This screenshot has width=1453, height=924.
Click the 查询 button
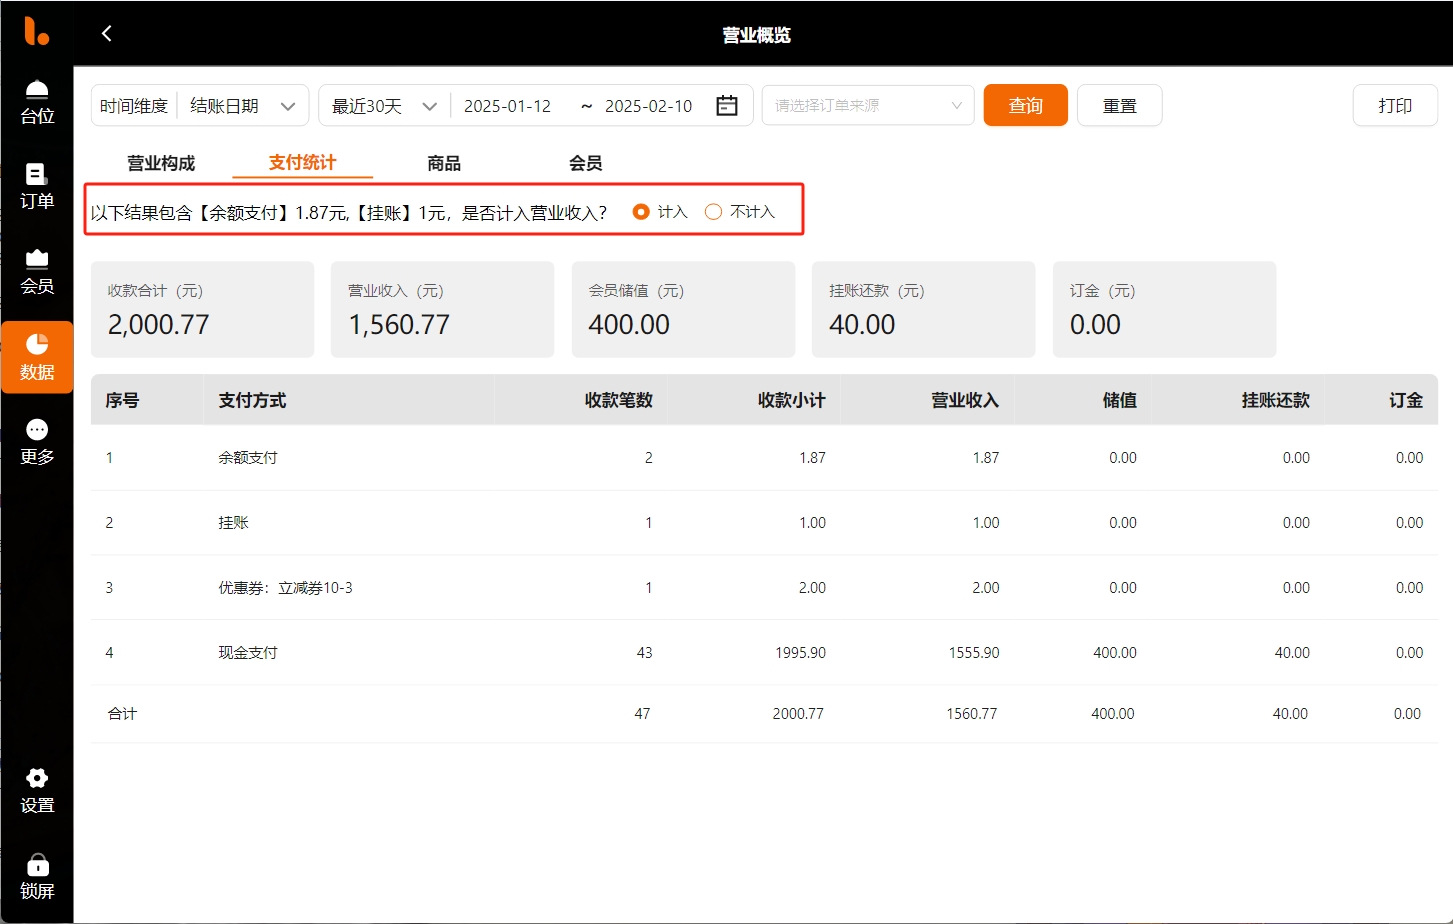pos(1026,105)
